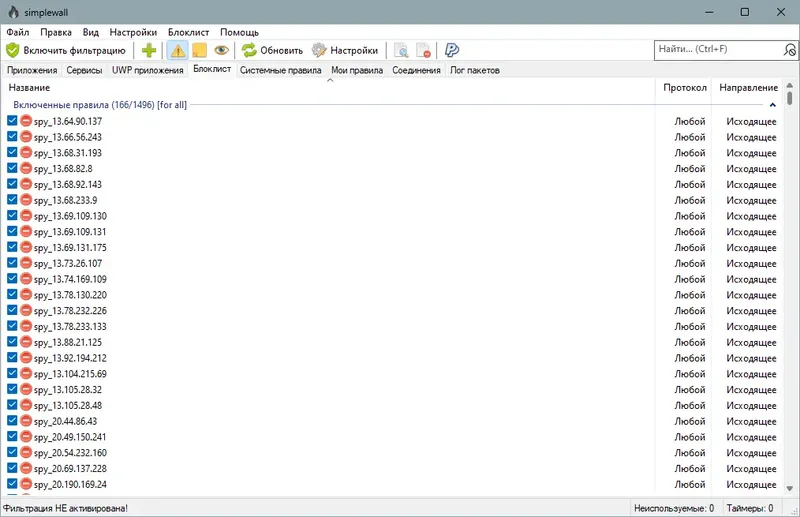Click block icon of spy_13.78.232.226
The height and width of the screenshot is (517, 800).
tap(26, 310)
